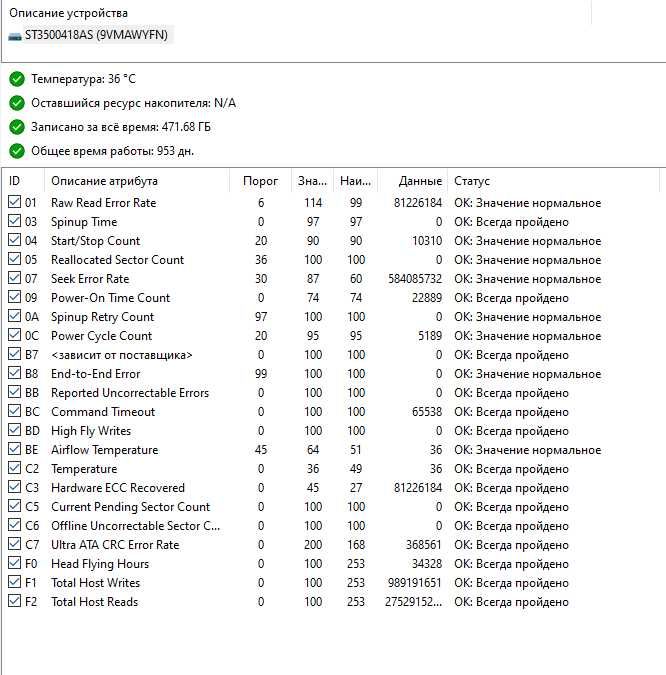Click the Статус column header
666x675 pixels.
point(553,181)
